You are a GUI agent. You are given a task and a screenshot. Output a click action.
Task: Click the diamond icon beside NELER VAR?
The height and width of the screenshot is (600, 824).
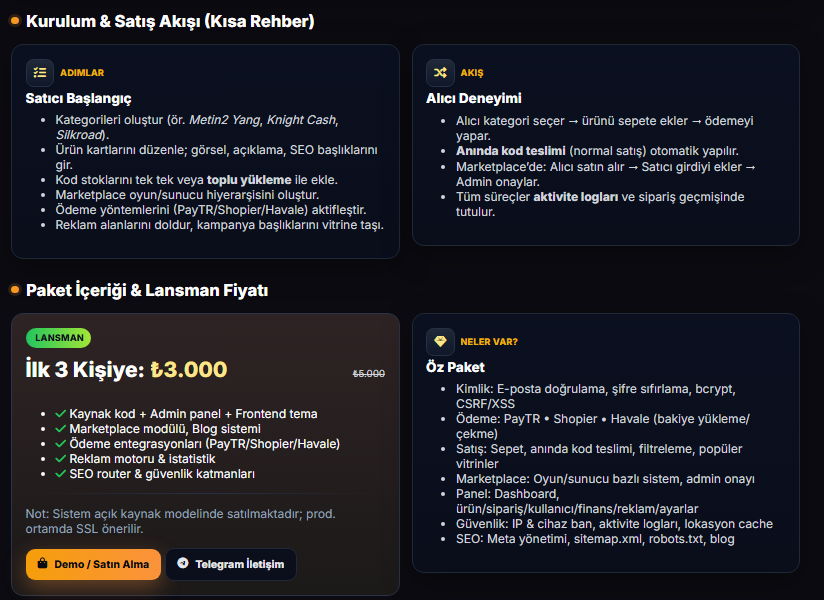pos(440,341)
